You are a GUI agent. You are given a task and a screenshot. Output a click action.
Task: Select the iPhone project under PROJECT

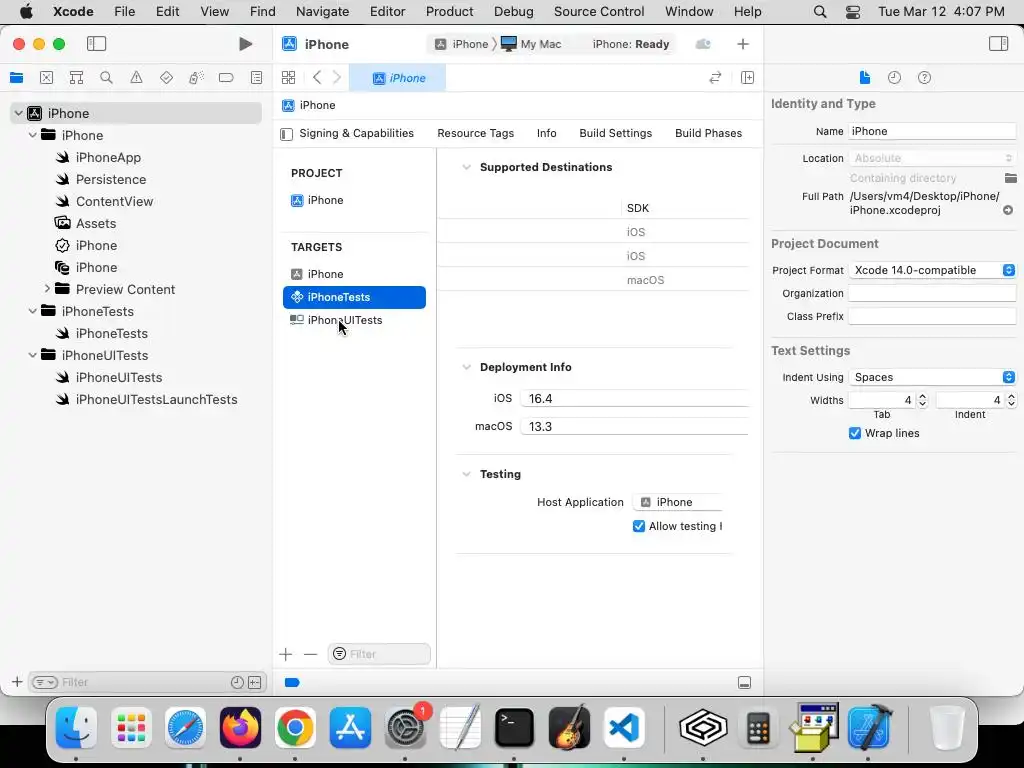coord(354,200)
